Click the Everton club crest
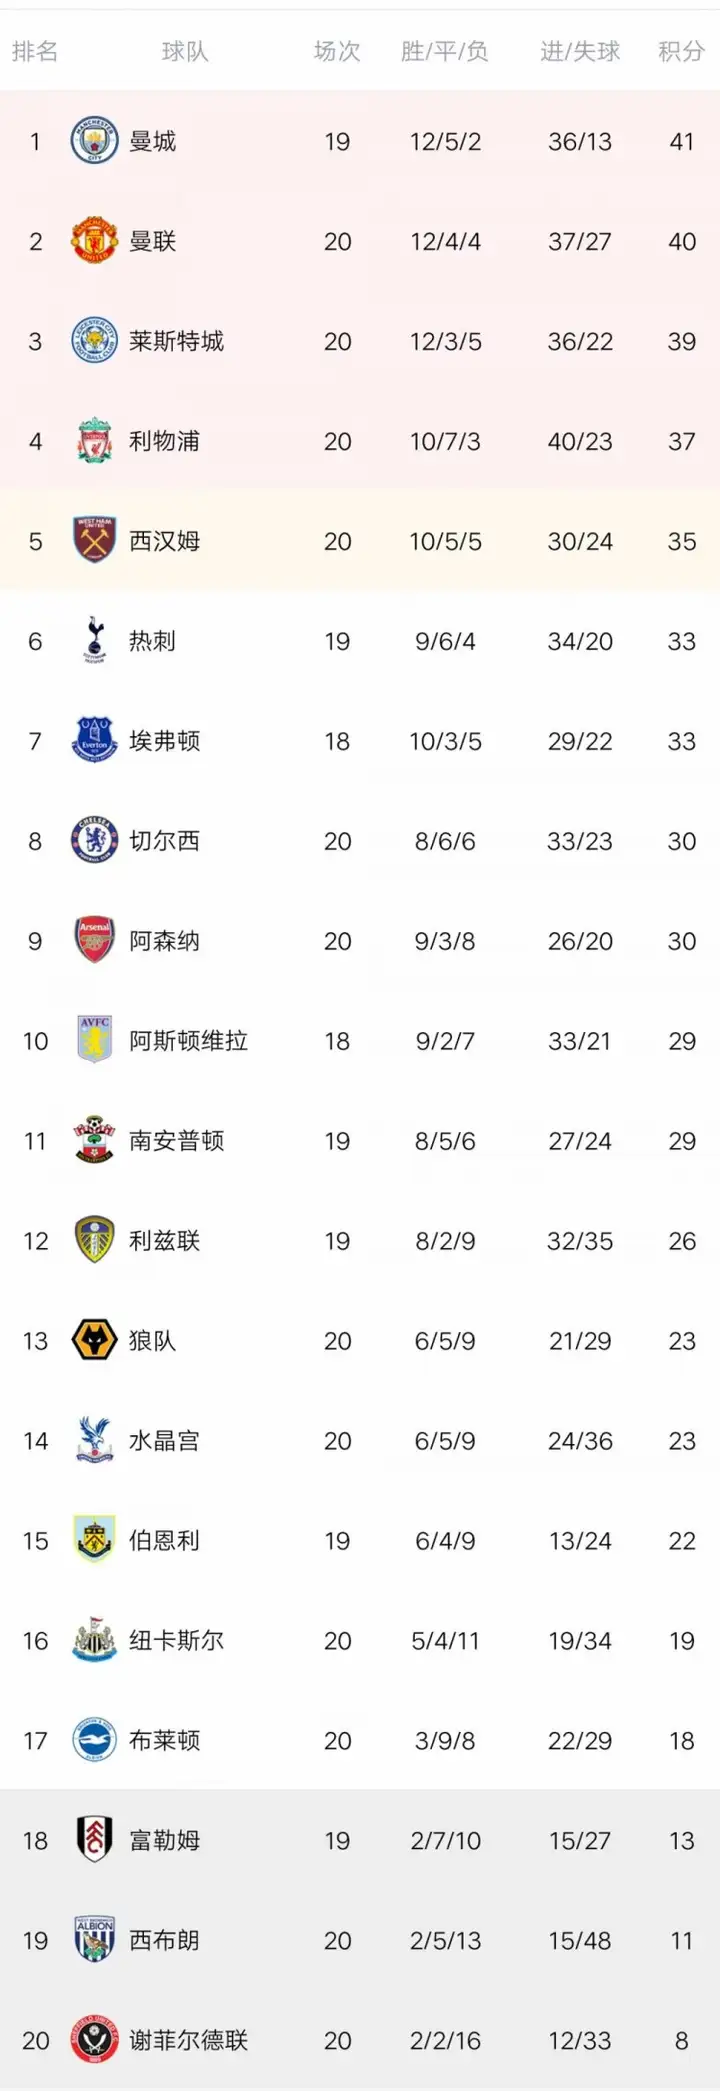The image size is (720, 2091). coord(95,741)
